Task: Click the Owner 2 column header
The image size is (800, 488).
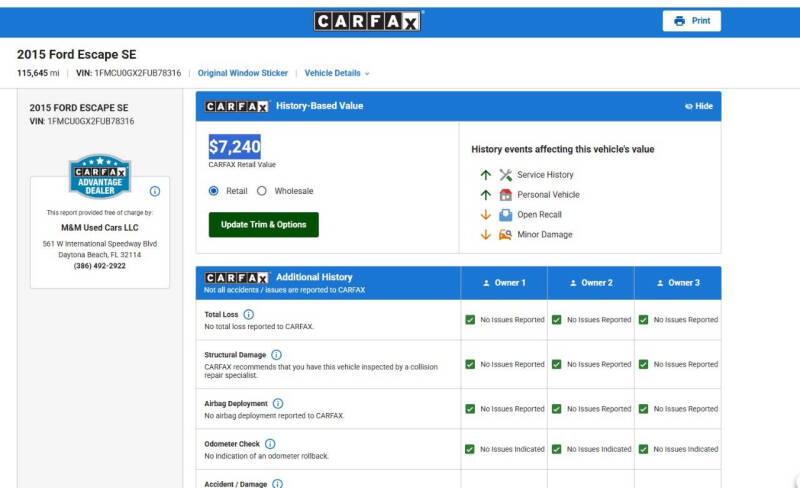Action: pyautogui.click(x=591, y=283)
